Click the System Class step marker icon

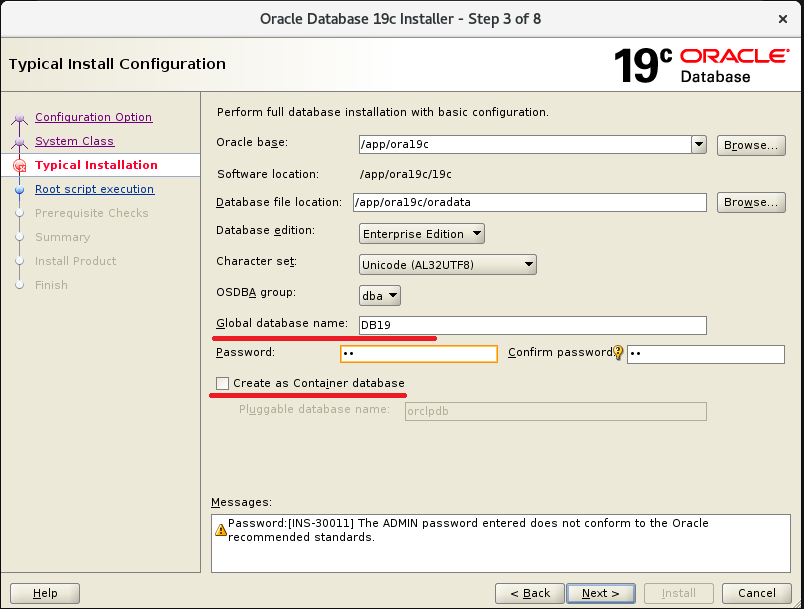20,142
